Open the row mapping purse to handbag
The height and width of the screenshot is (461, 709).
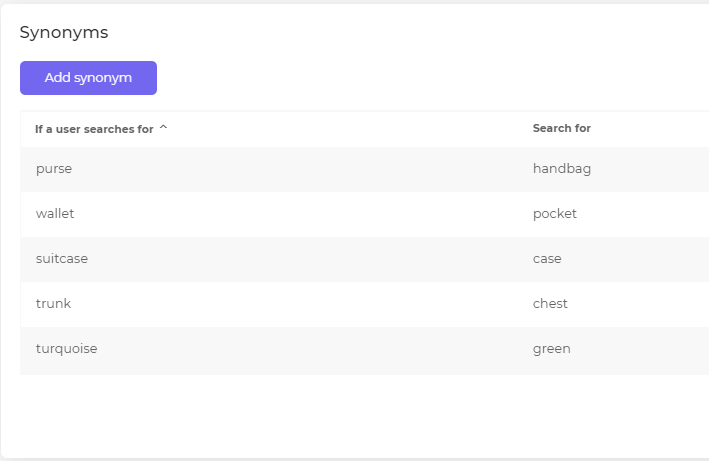tap(300, 169)
